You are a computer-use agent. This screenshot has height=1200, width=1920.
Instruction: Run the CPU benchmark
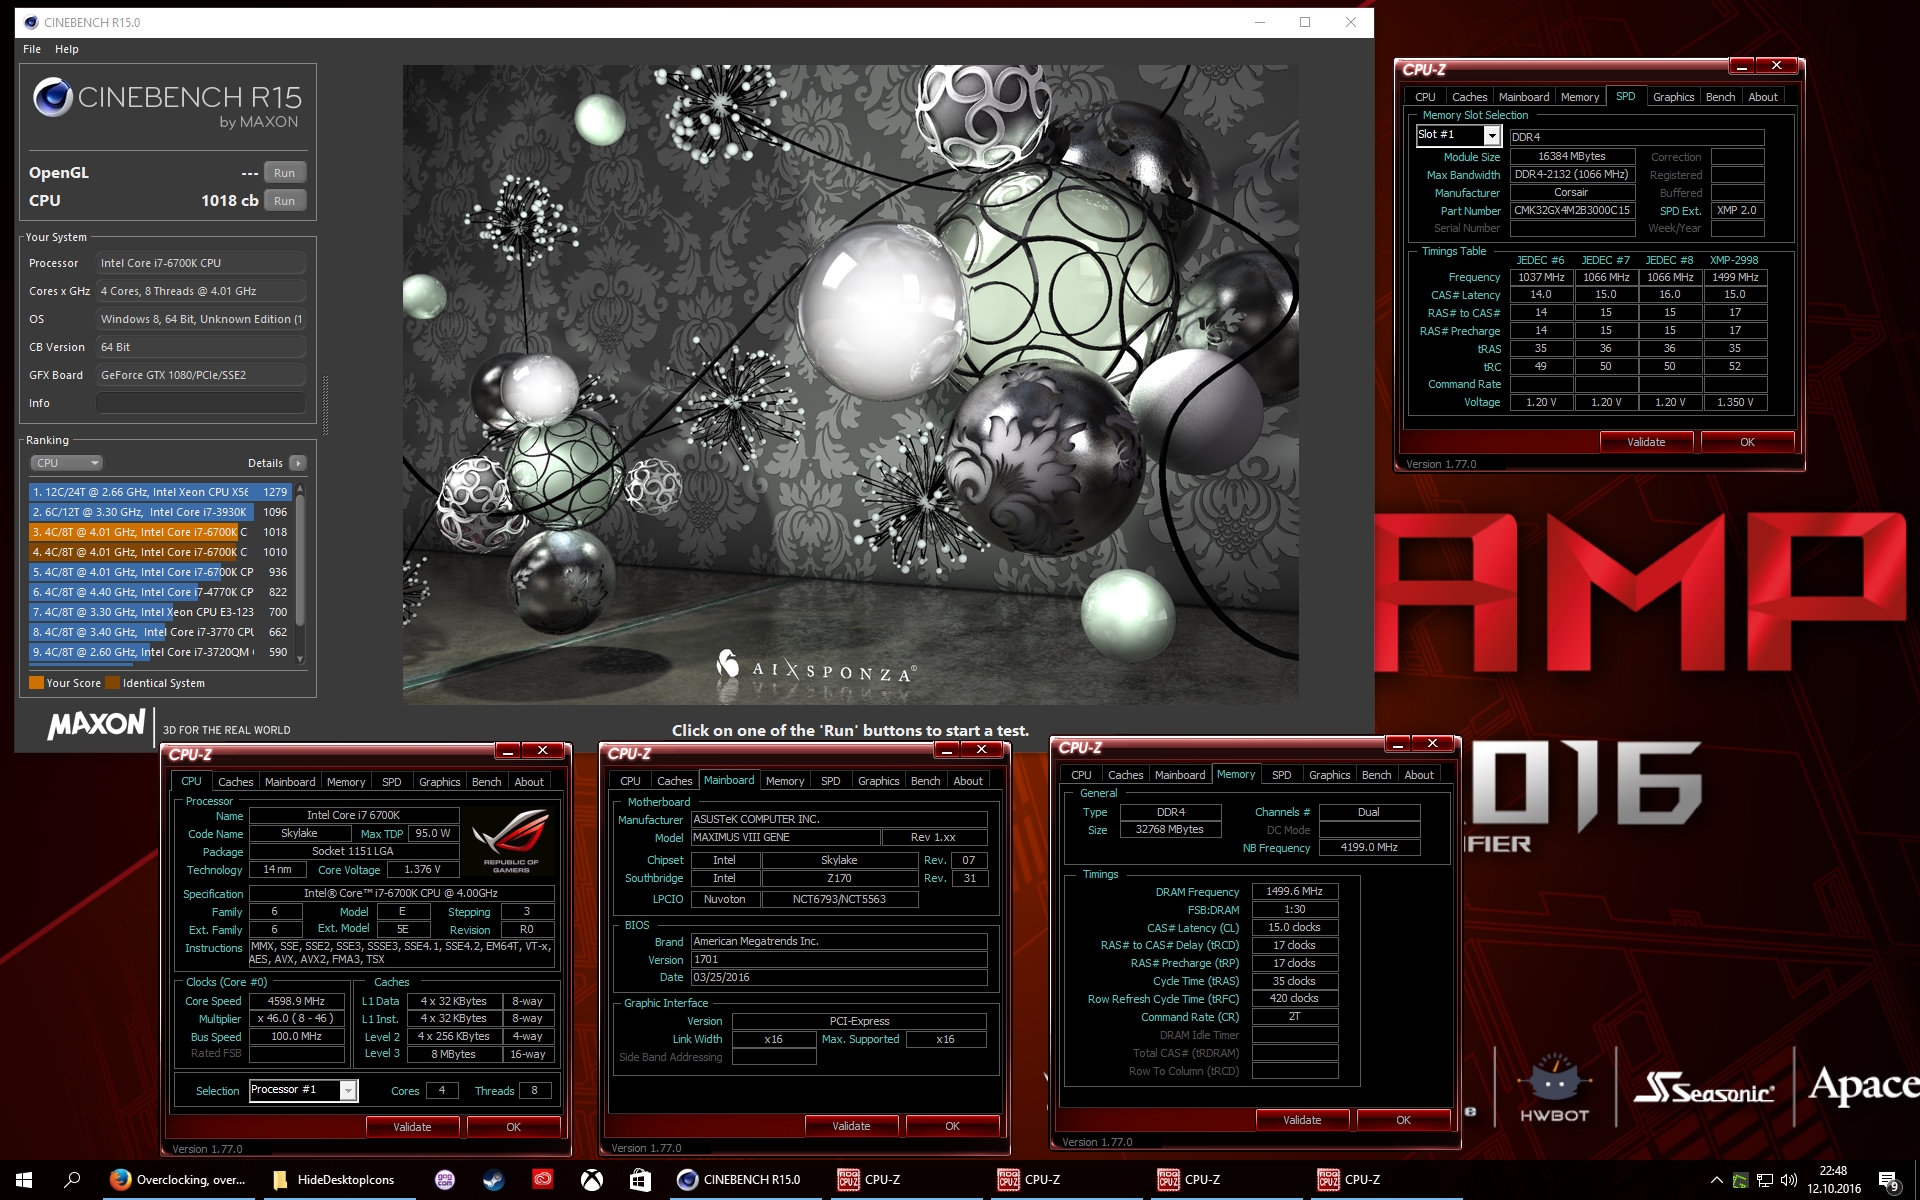[x=285, y=201]
